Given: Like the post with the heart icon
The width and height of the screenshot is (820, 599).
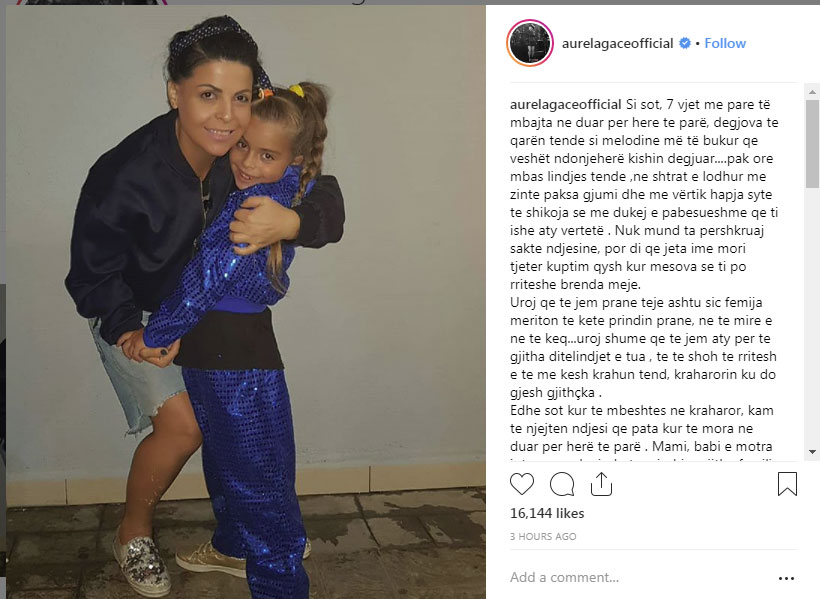Looking at the screenshot, I should pos(521,484).
